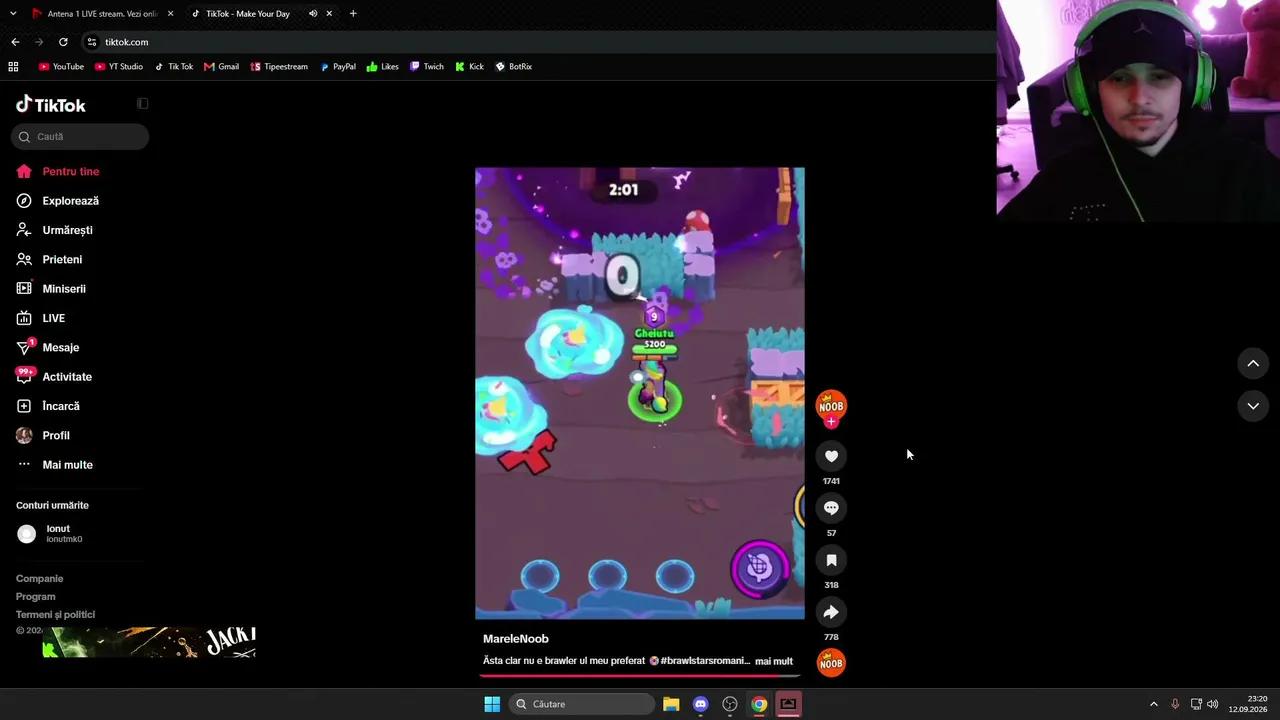Image resolution: width=1280 pixels, height=720 pixels.
Task: Open the Companie footer link
Action: [39, 579]
